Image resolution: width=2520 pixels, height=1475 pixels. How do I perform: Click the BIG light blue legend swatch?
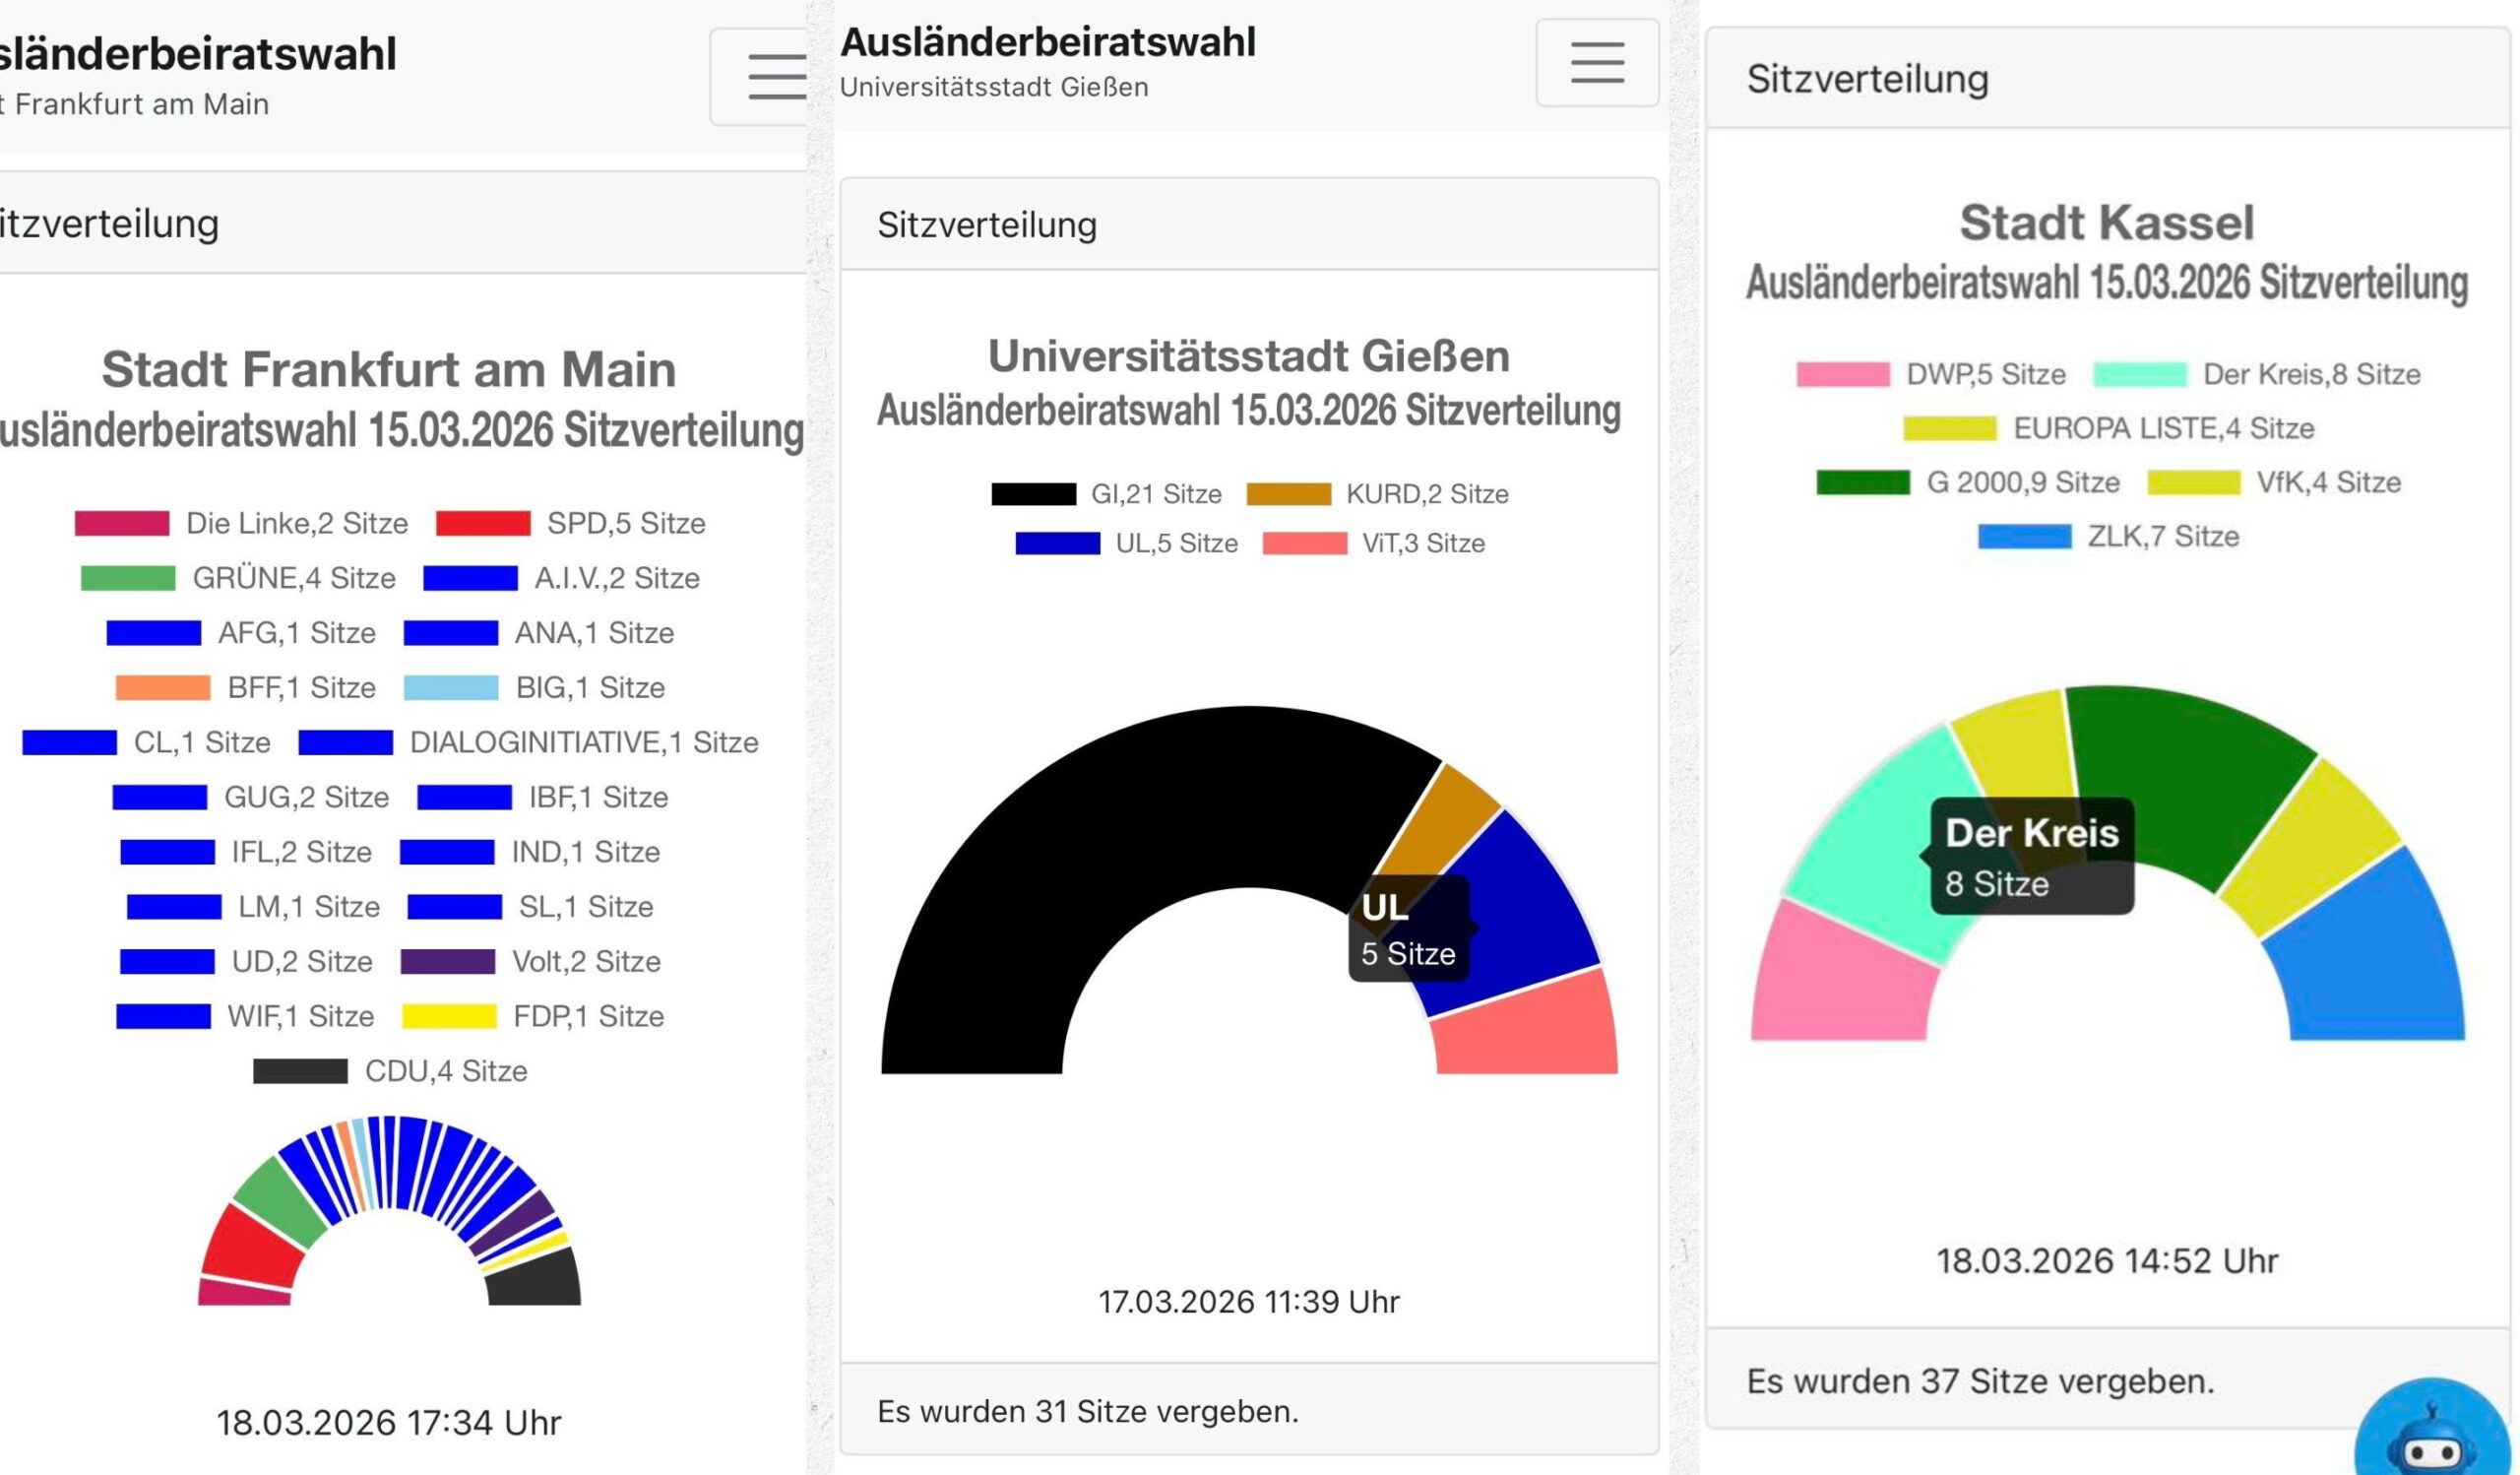[450, 688]
